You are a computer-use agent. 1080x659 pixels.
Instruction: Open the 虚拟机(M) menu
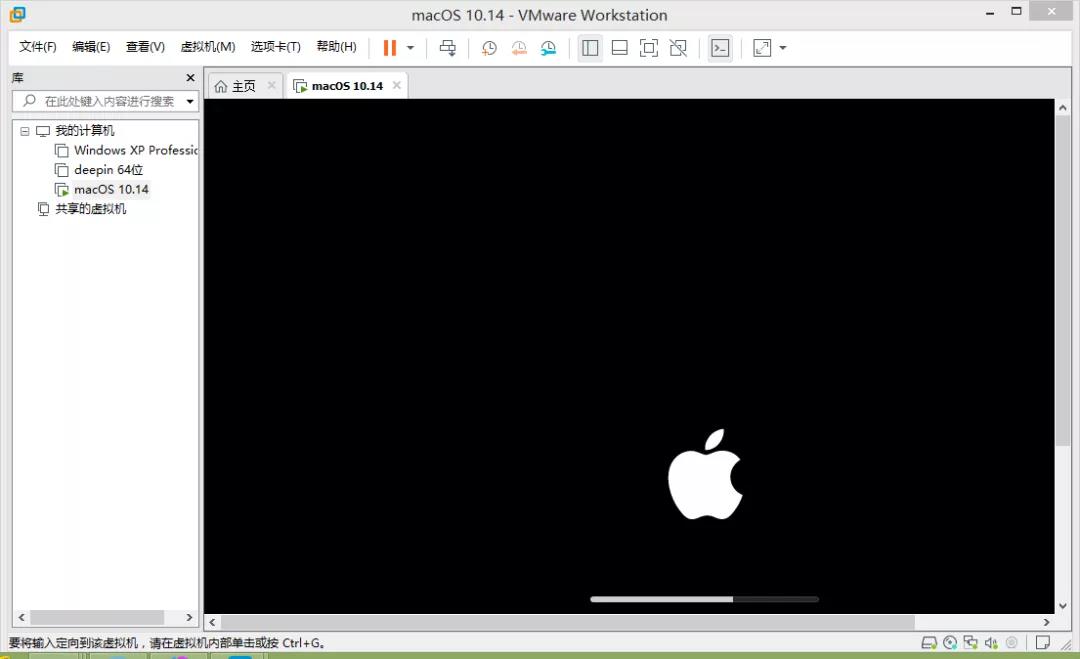208,47
